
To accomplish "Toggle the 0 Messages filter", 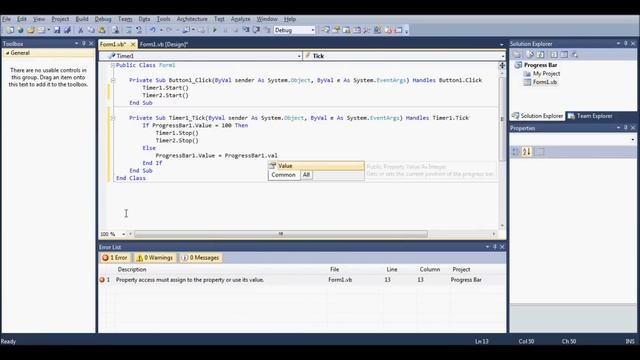I will (x=200, y=258).
